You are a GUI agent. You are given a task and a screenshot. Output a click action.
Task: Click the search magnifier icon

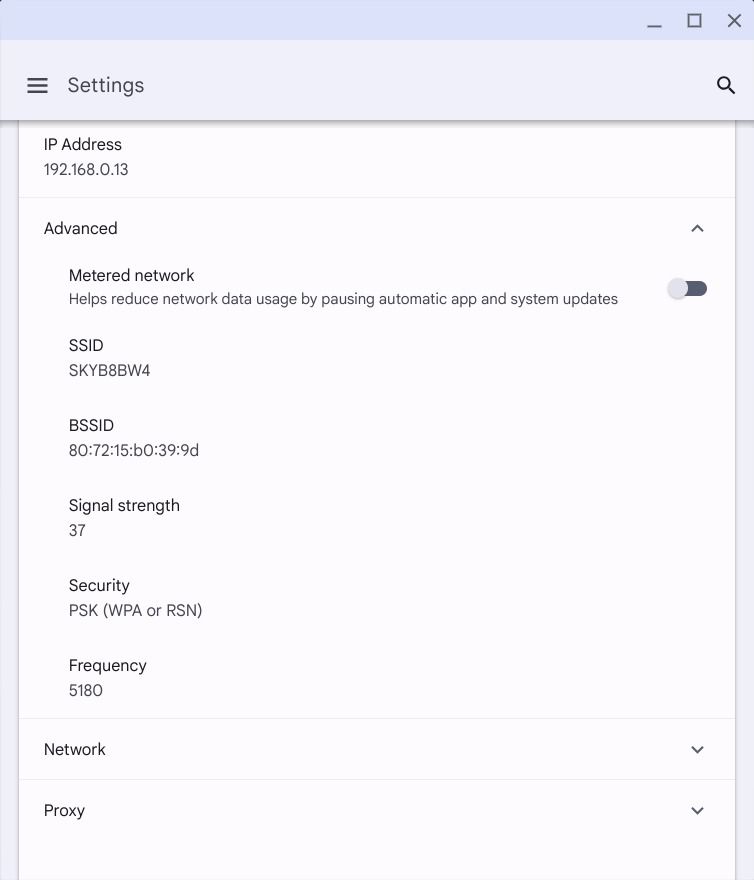725,86
